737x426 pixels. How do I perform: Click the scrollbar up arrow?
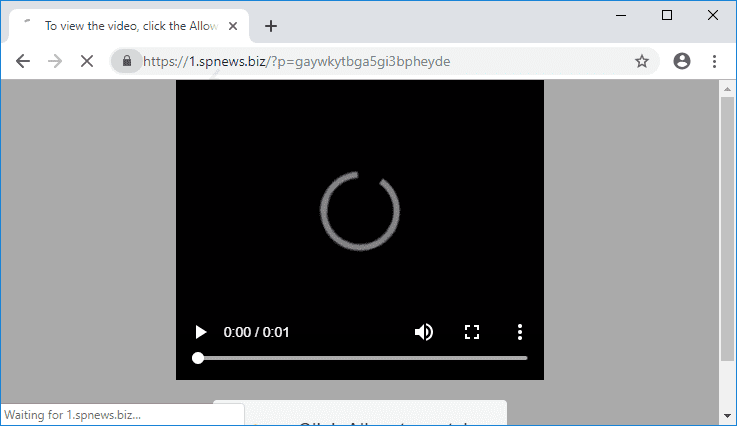(x=727, y=89)
